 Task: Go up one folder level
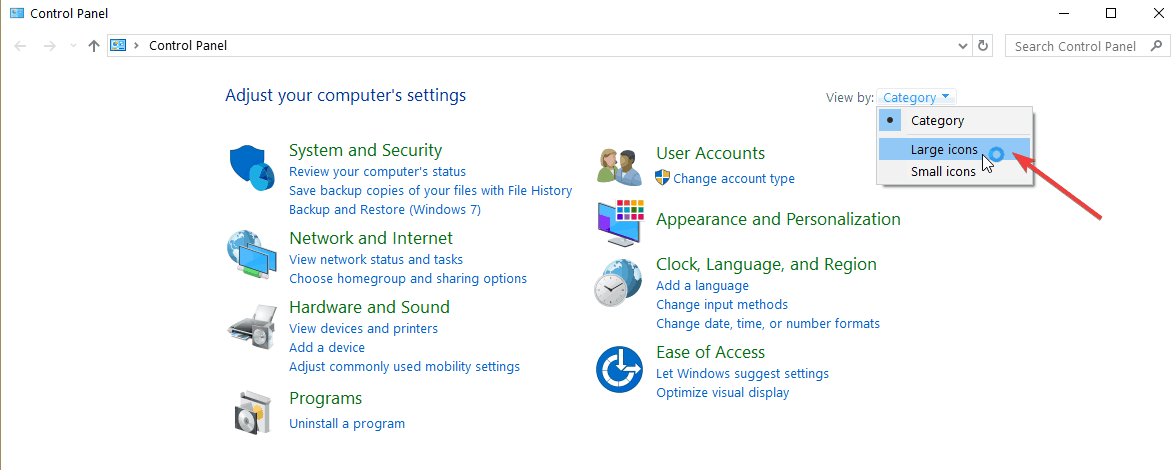[94, 46]
